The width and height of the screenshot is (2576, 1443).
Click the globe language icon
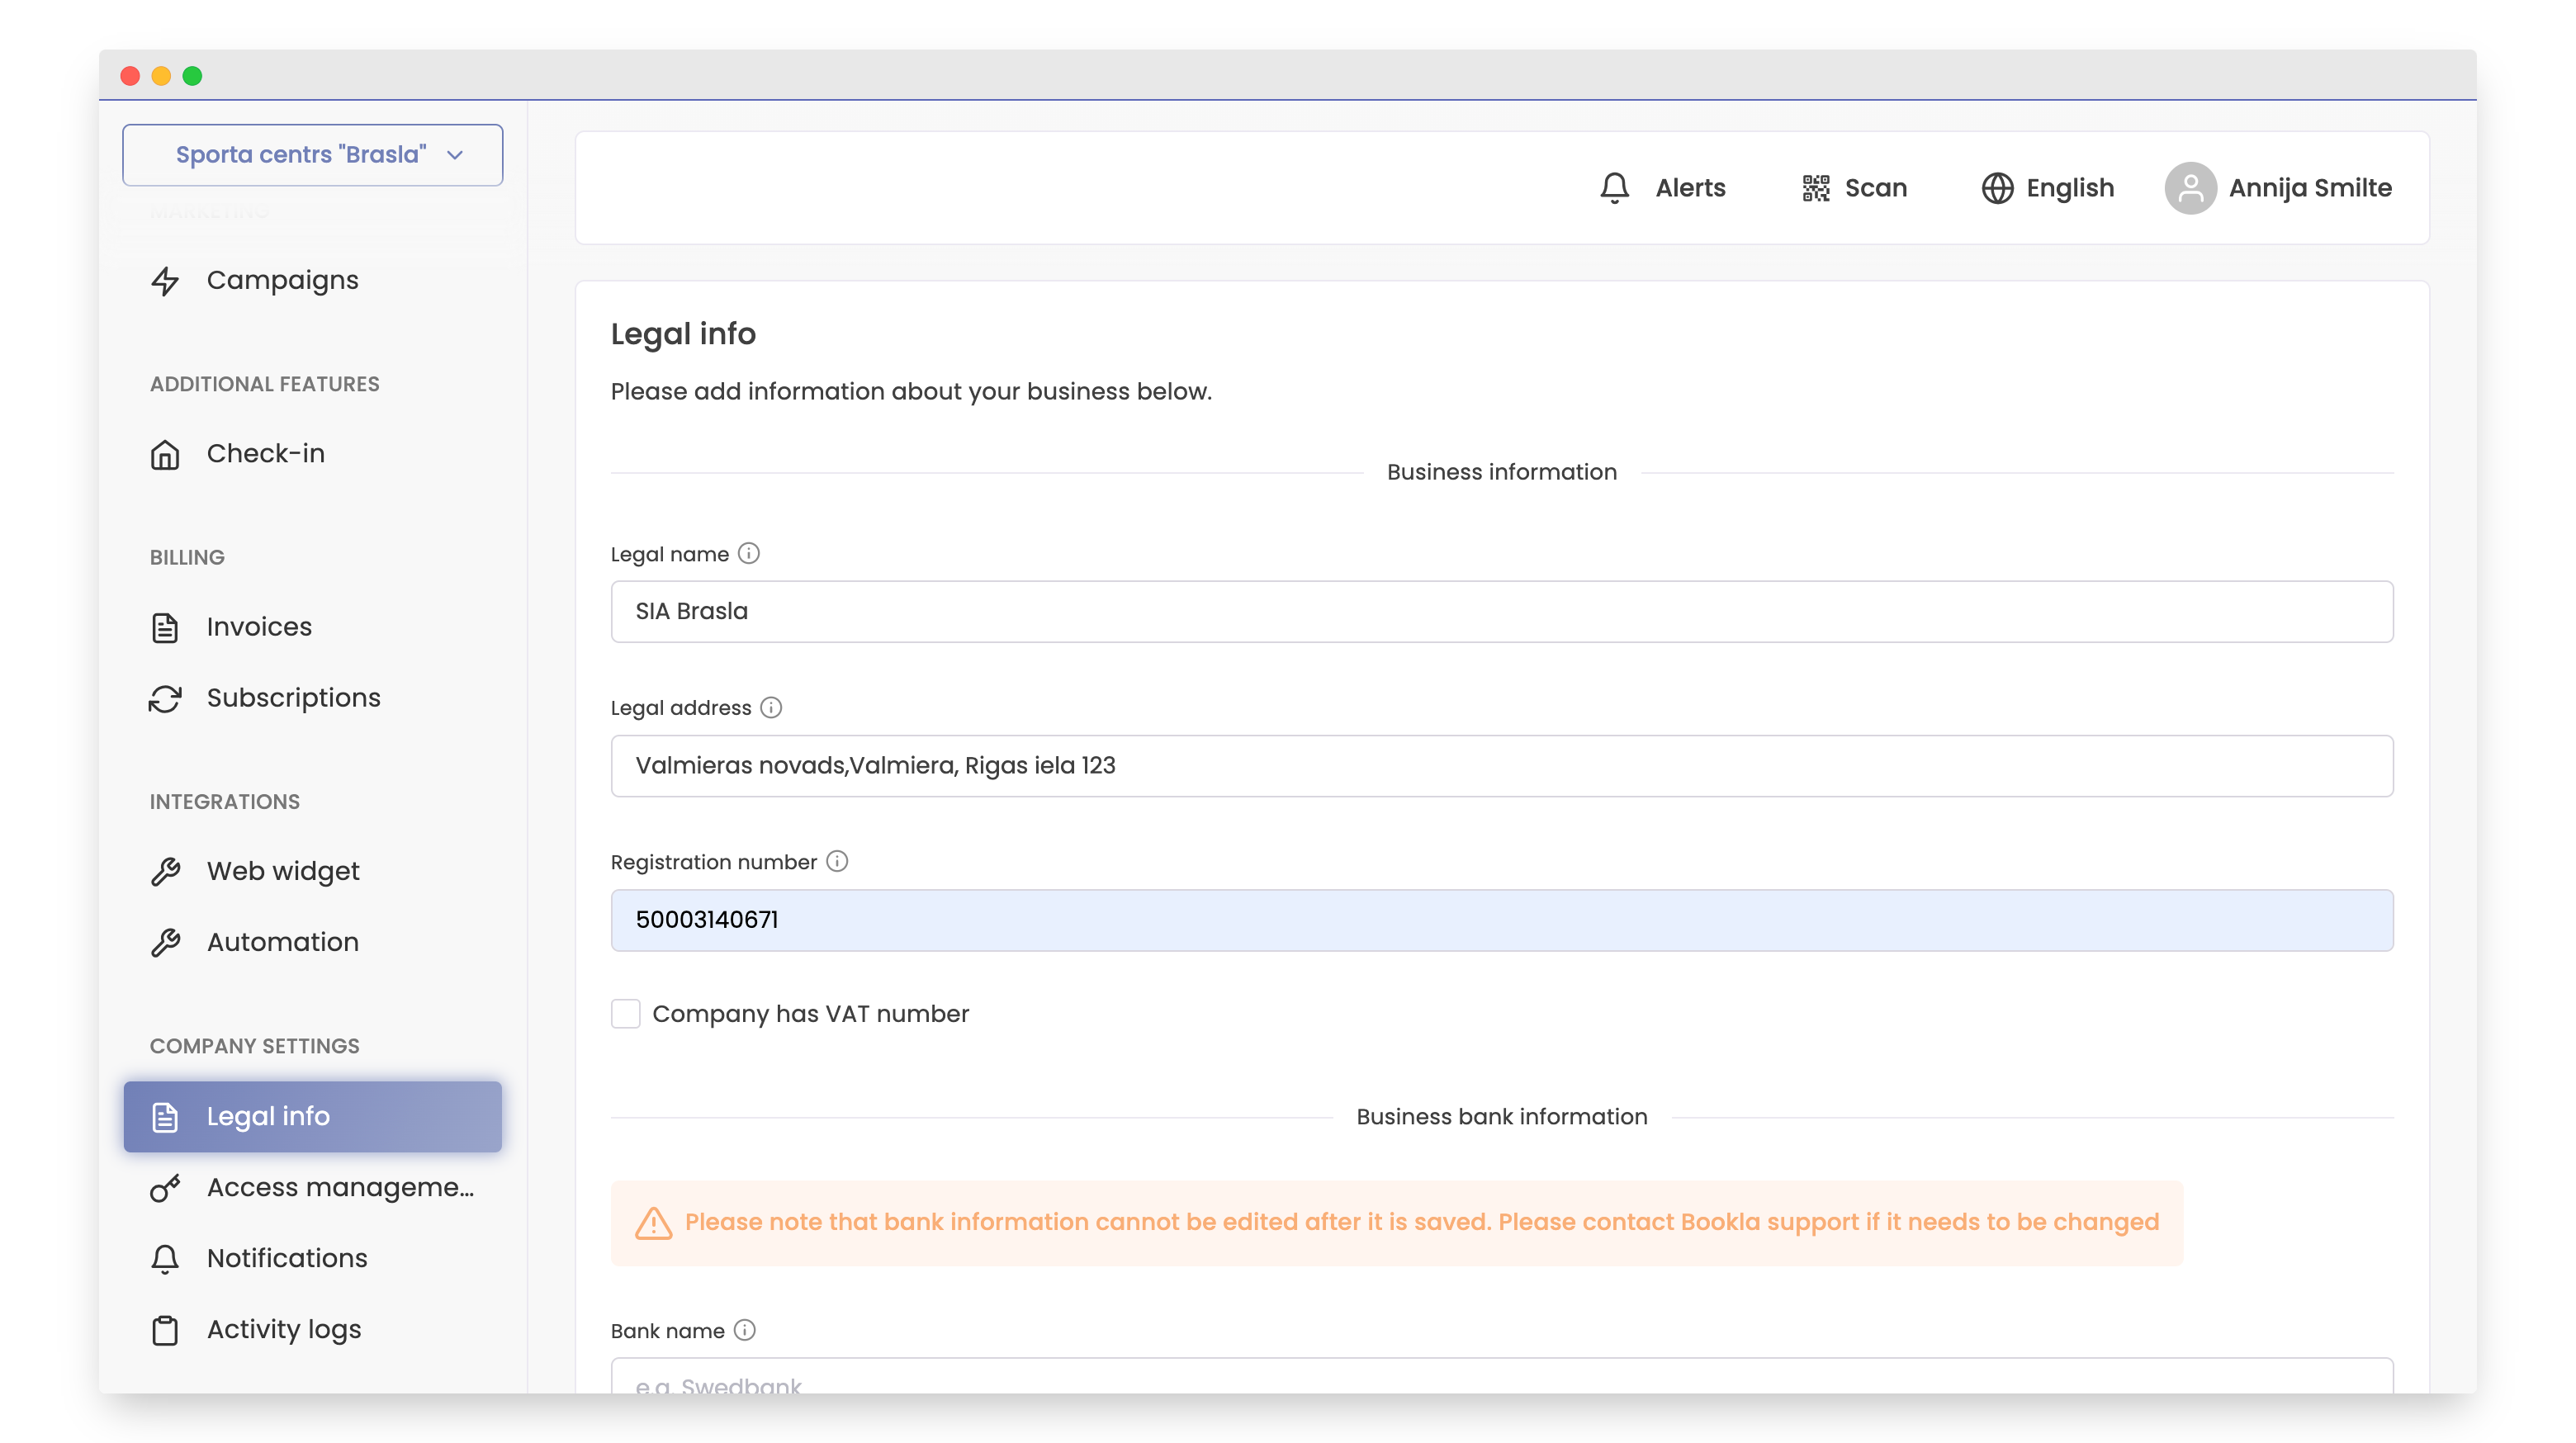coord(1996,188)
